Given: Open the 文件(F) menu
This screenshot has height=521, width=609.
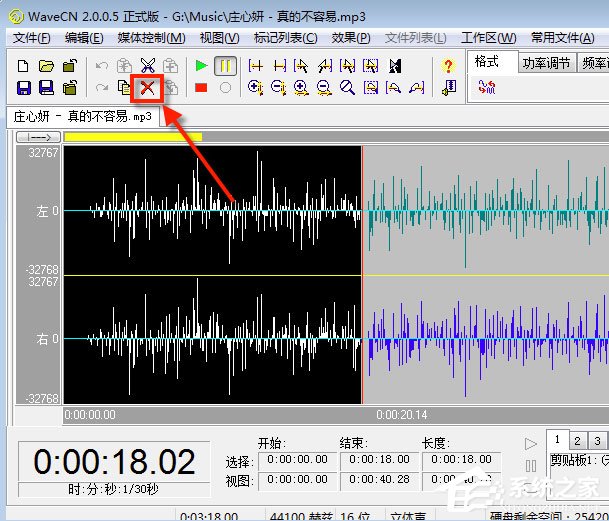Looking at the screenshot, I should [32, 38].
